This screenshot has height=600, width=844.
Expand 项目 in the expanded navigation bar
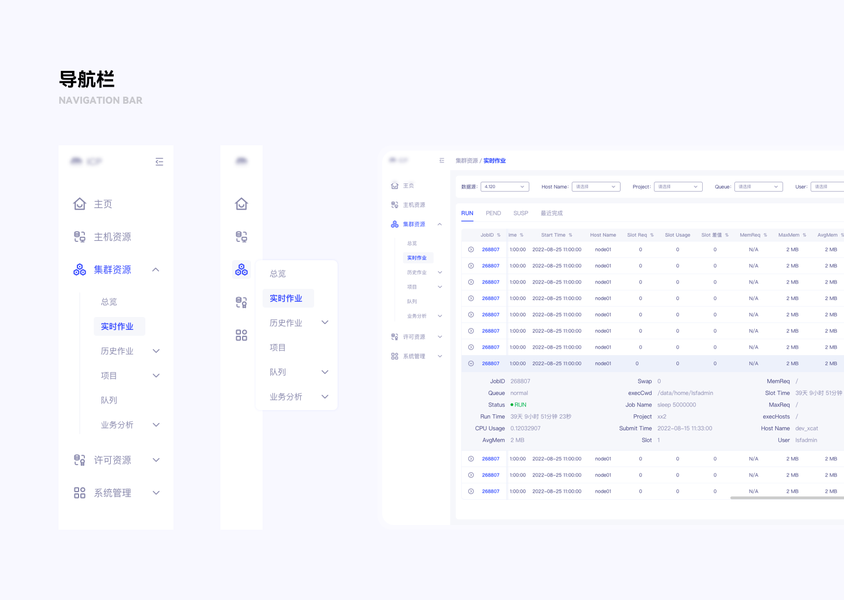[156, 376]
